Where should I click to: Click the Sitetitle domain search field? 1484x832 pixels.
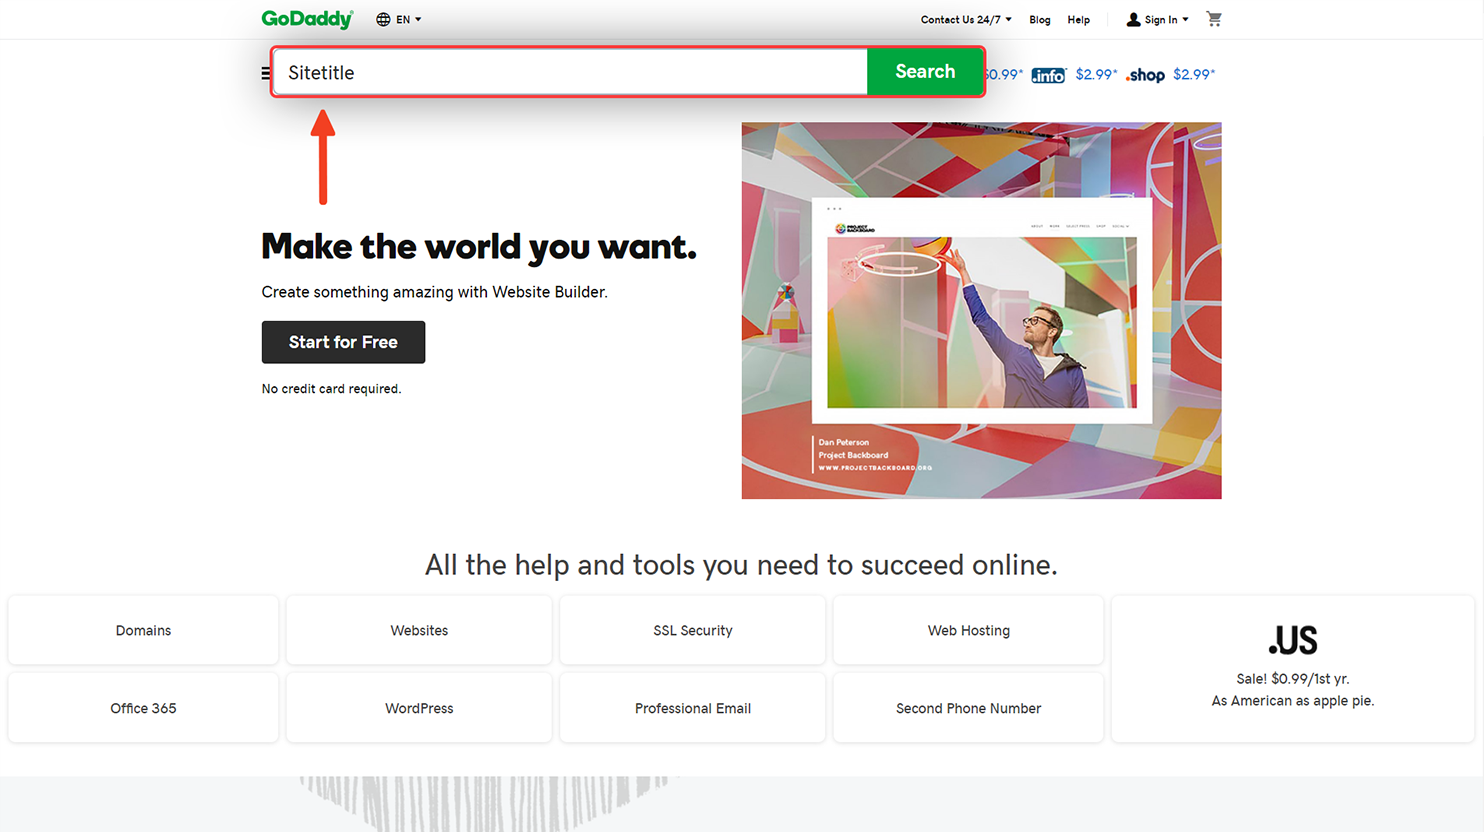tap(570, 72)
